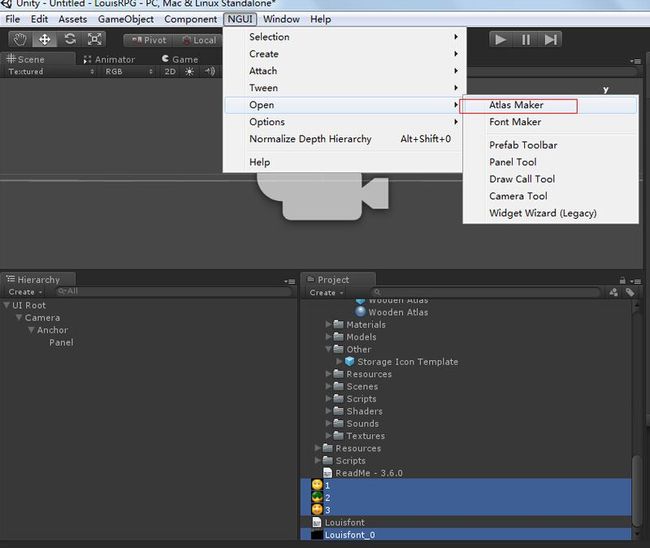Click the Project search field

point(487,292)
